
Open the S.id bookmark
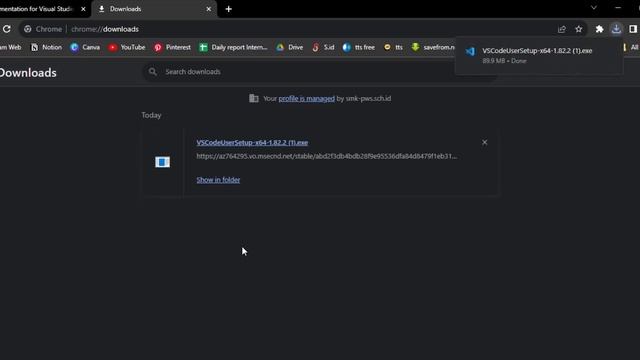click(x=323, y=47)
